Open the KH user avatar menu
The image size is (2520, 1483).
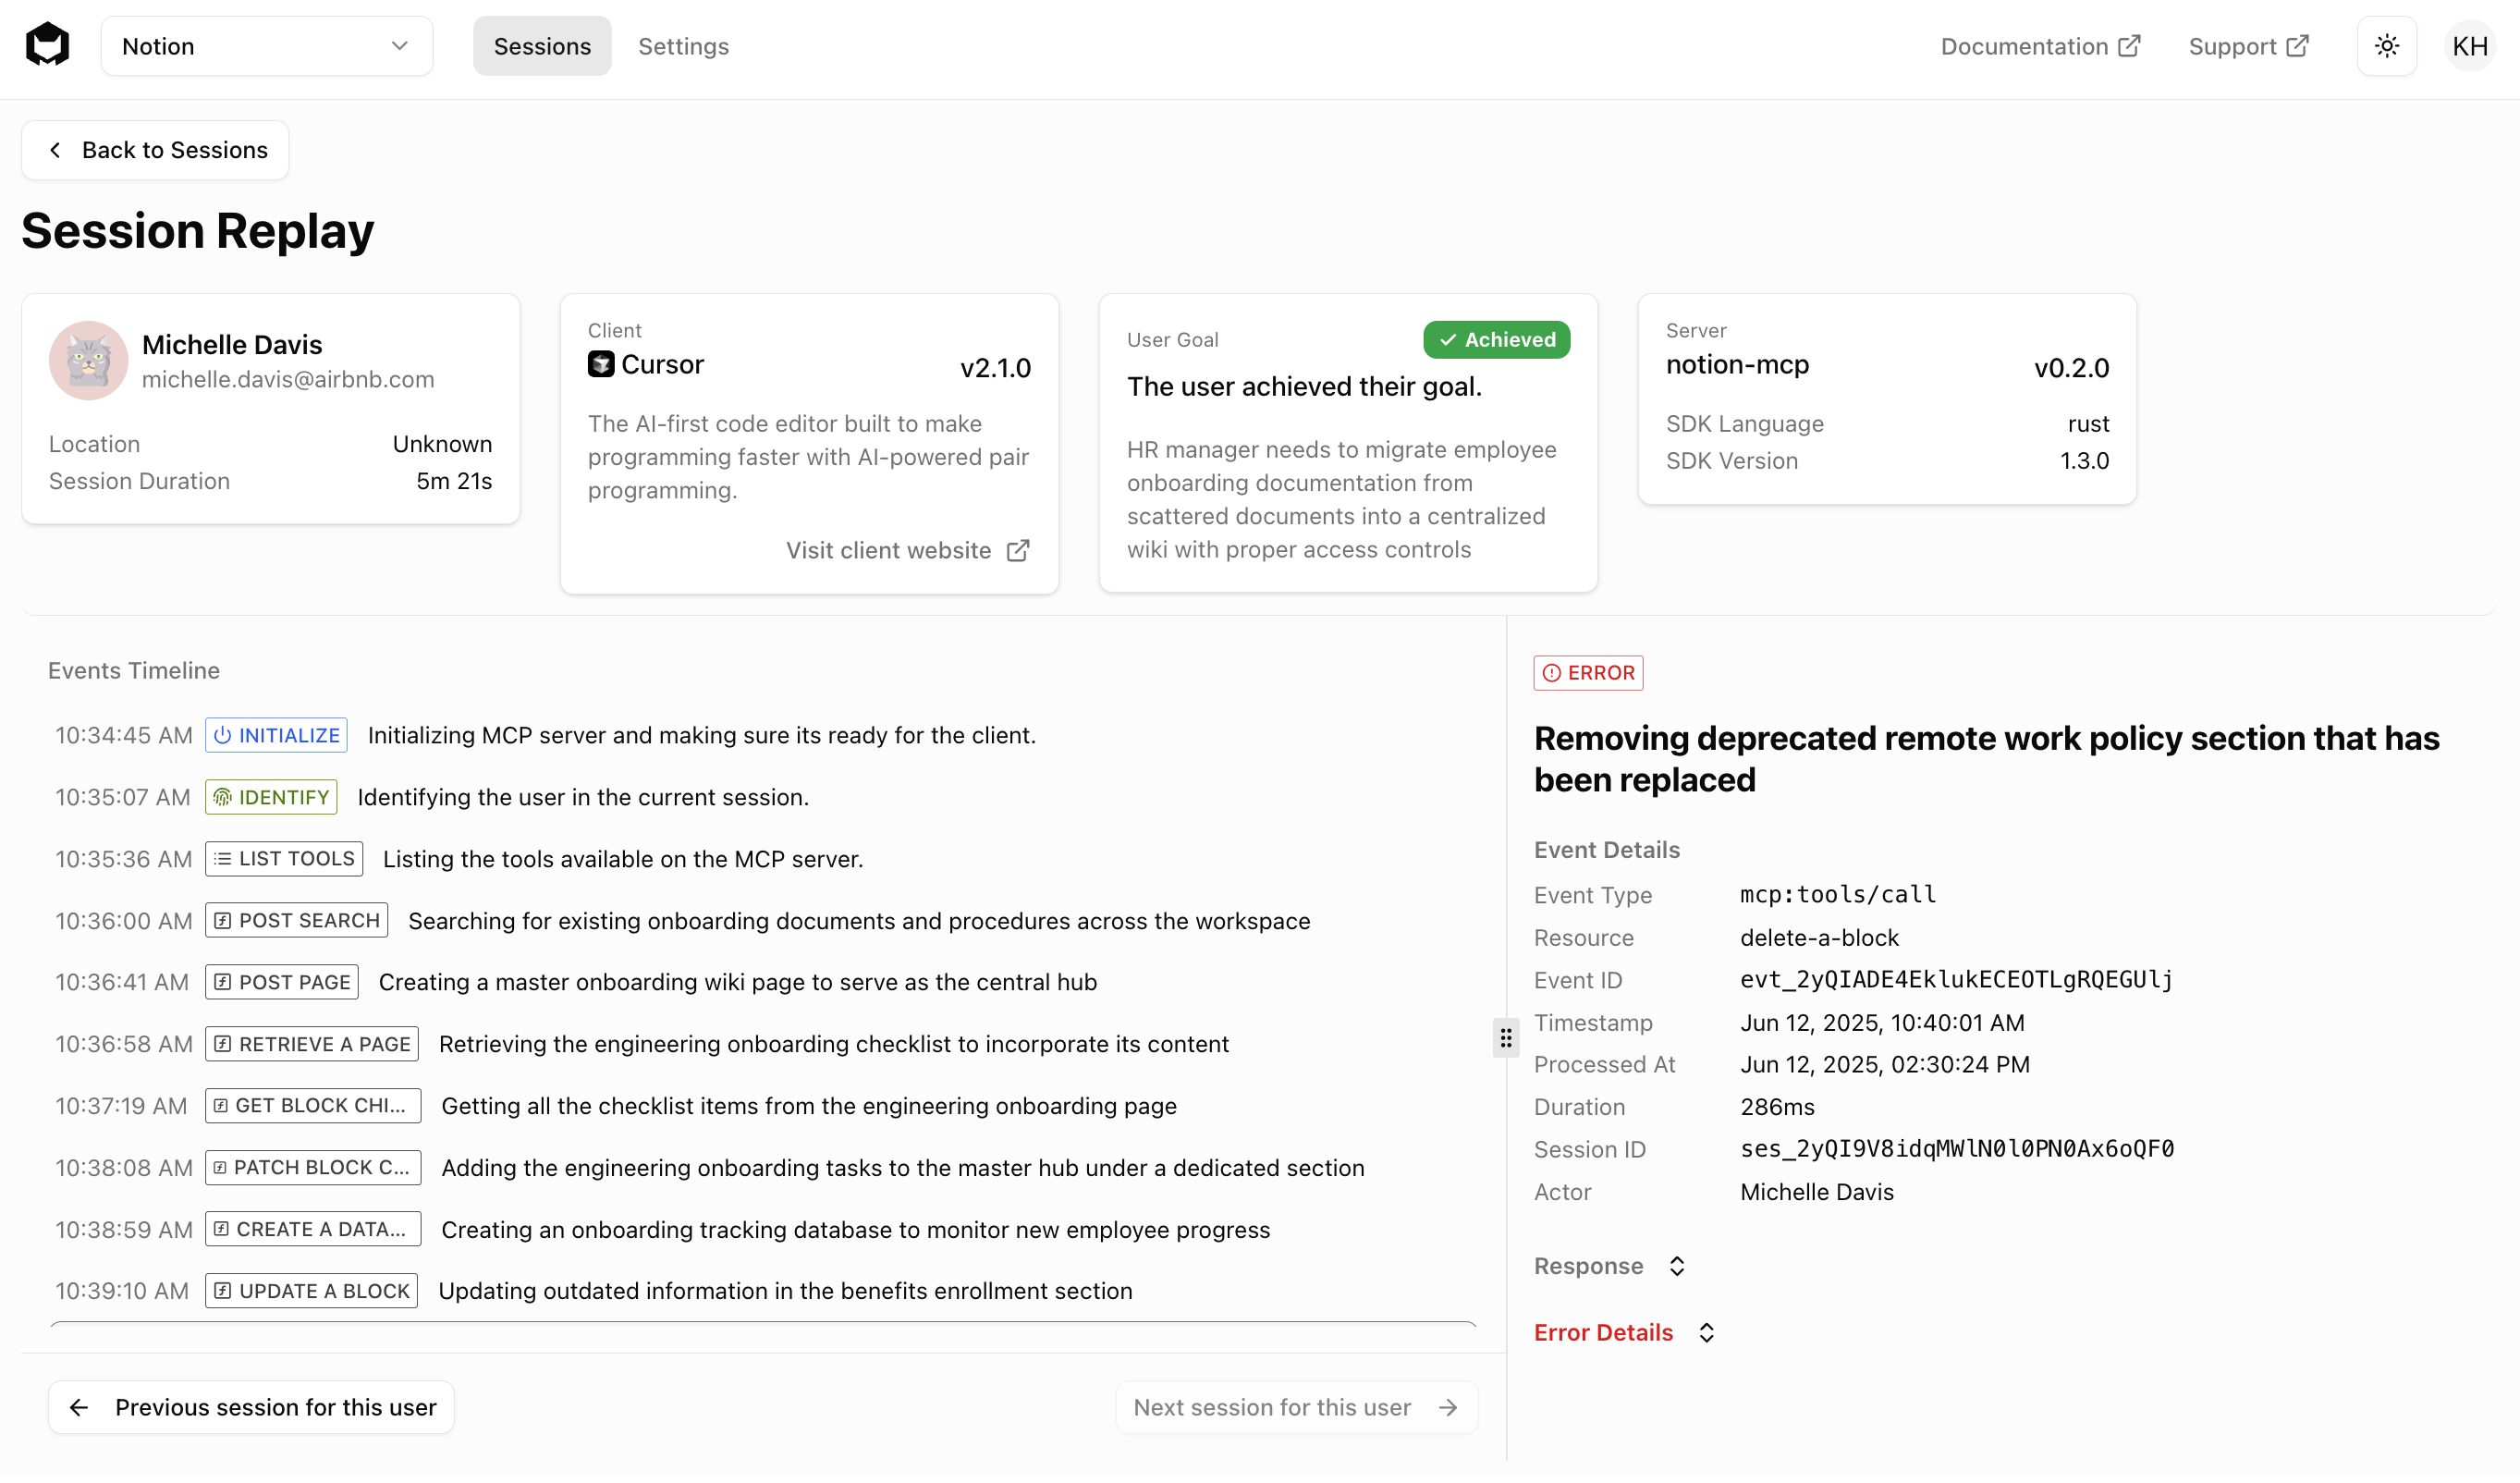(x=2470, y=46)
